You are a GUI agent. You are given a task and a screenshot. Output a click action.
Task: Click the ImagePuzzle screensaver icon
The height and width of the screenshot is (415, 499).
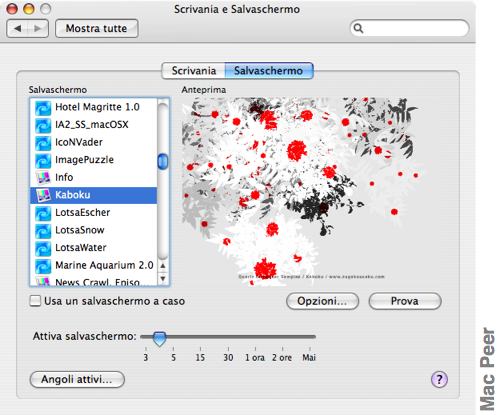[x=43, y=160]
